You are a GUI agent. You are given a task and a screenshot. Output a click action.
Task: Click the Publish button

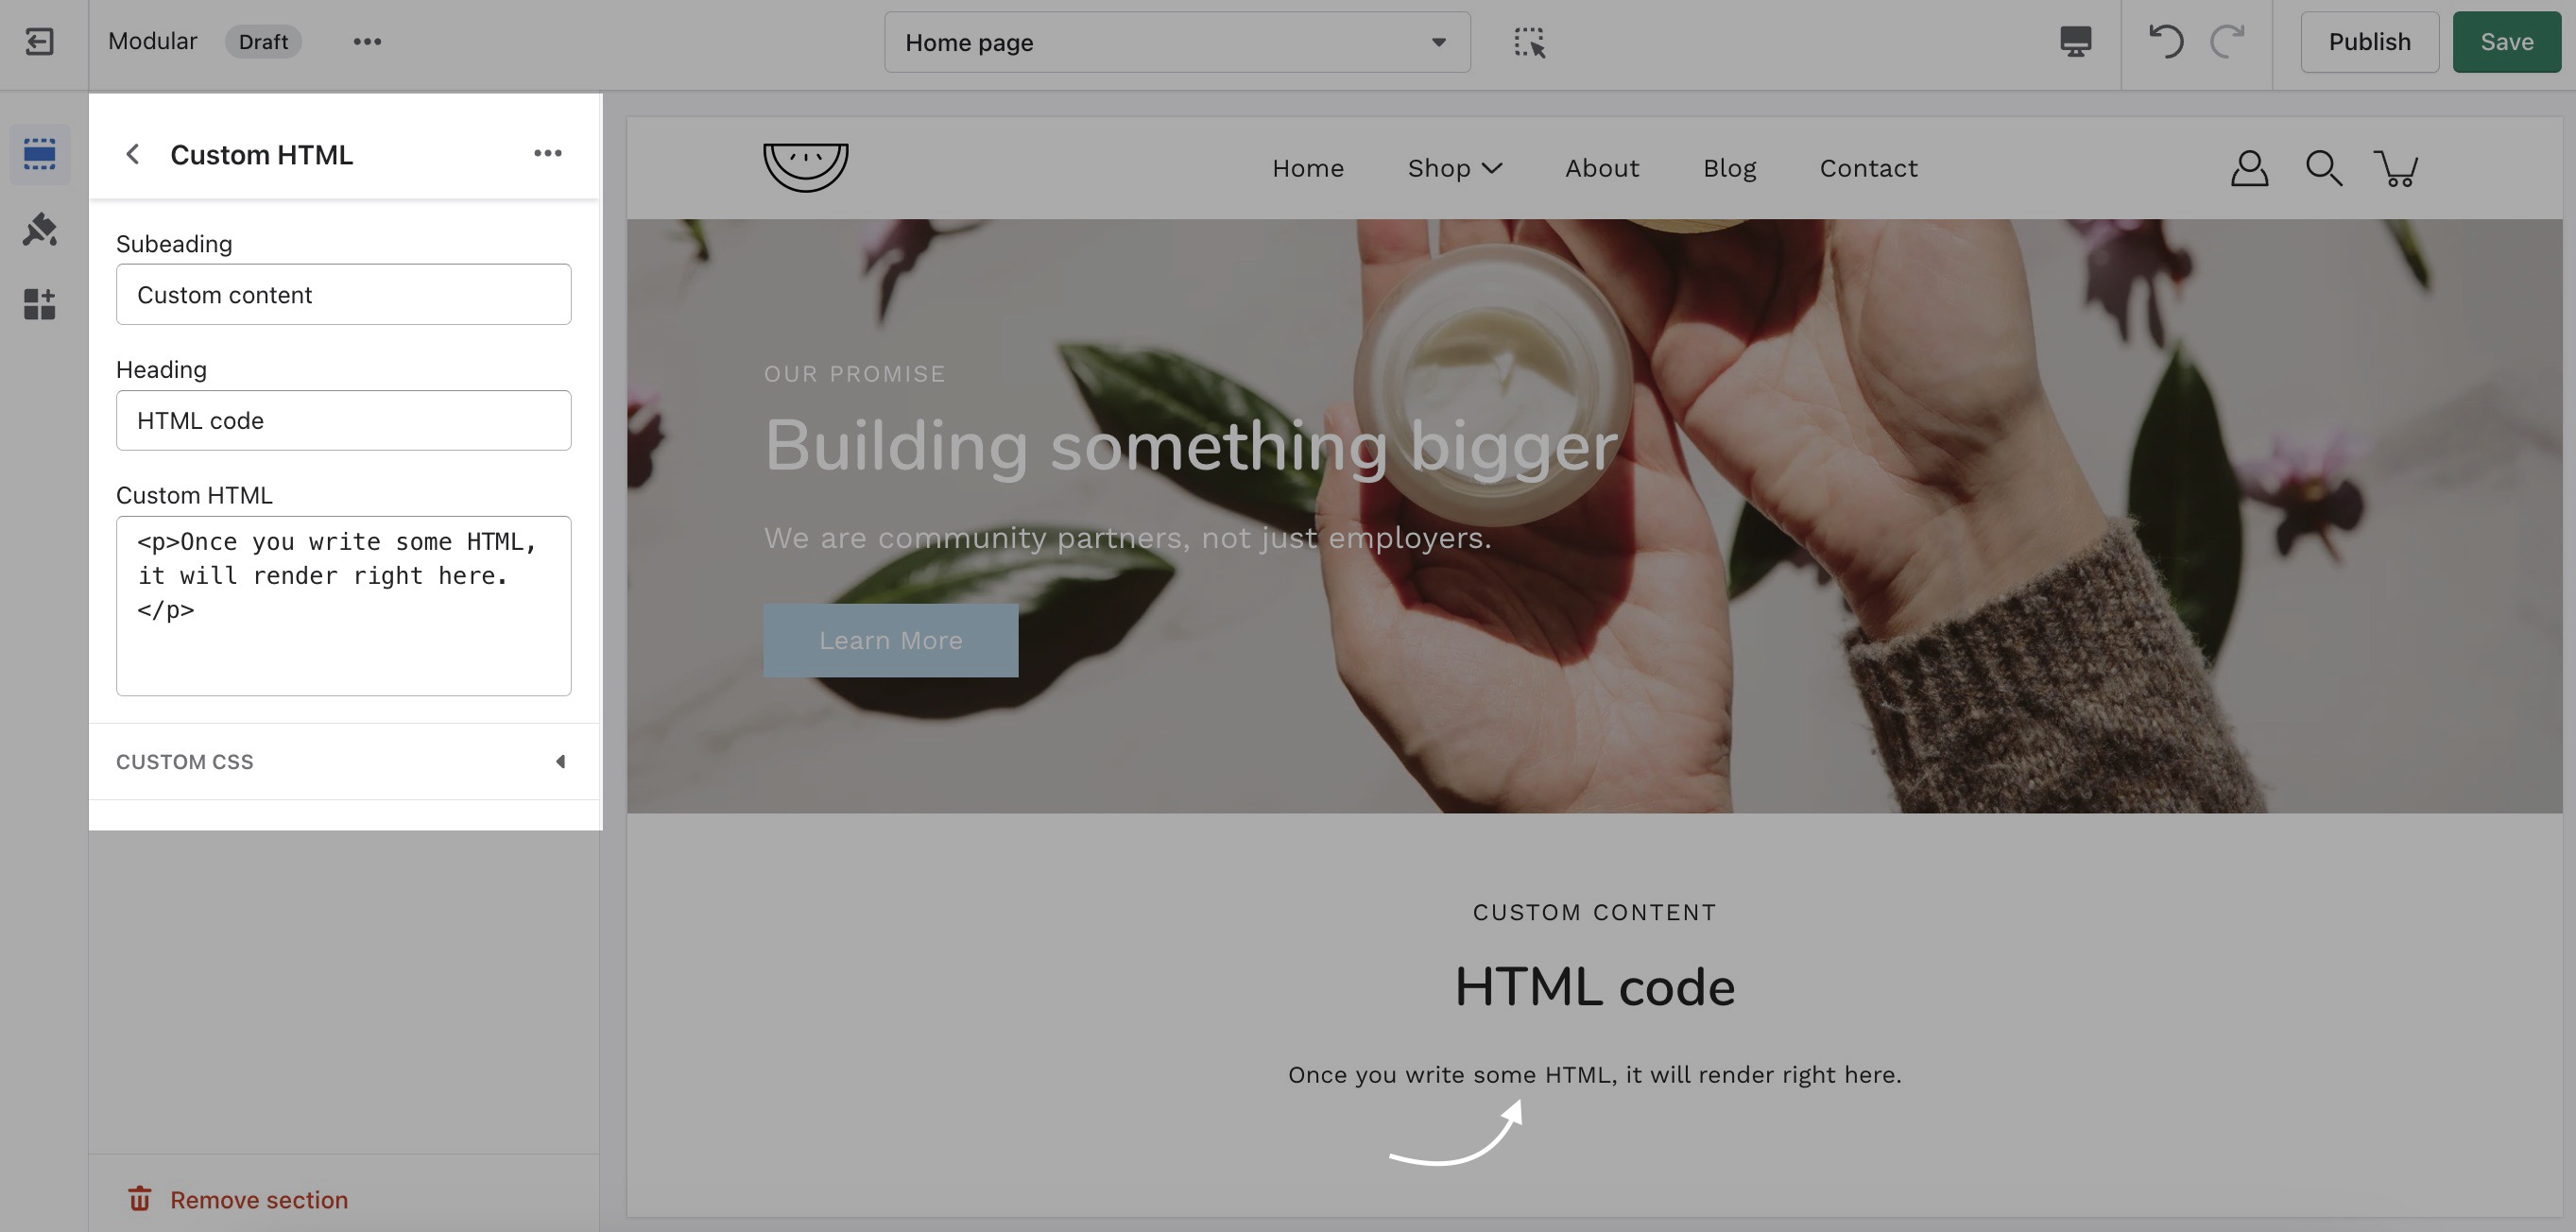point(2369,42)
